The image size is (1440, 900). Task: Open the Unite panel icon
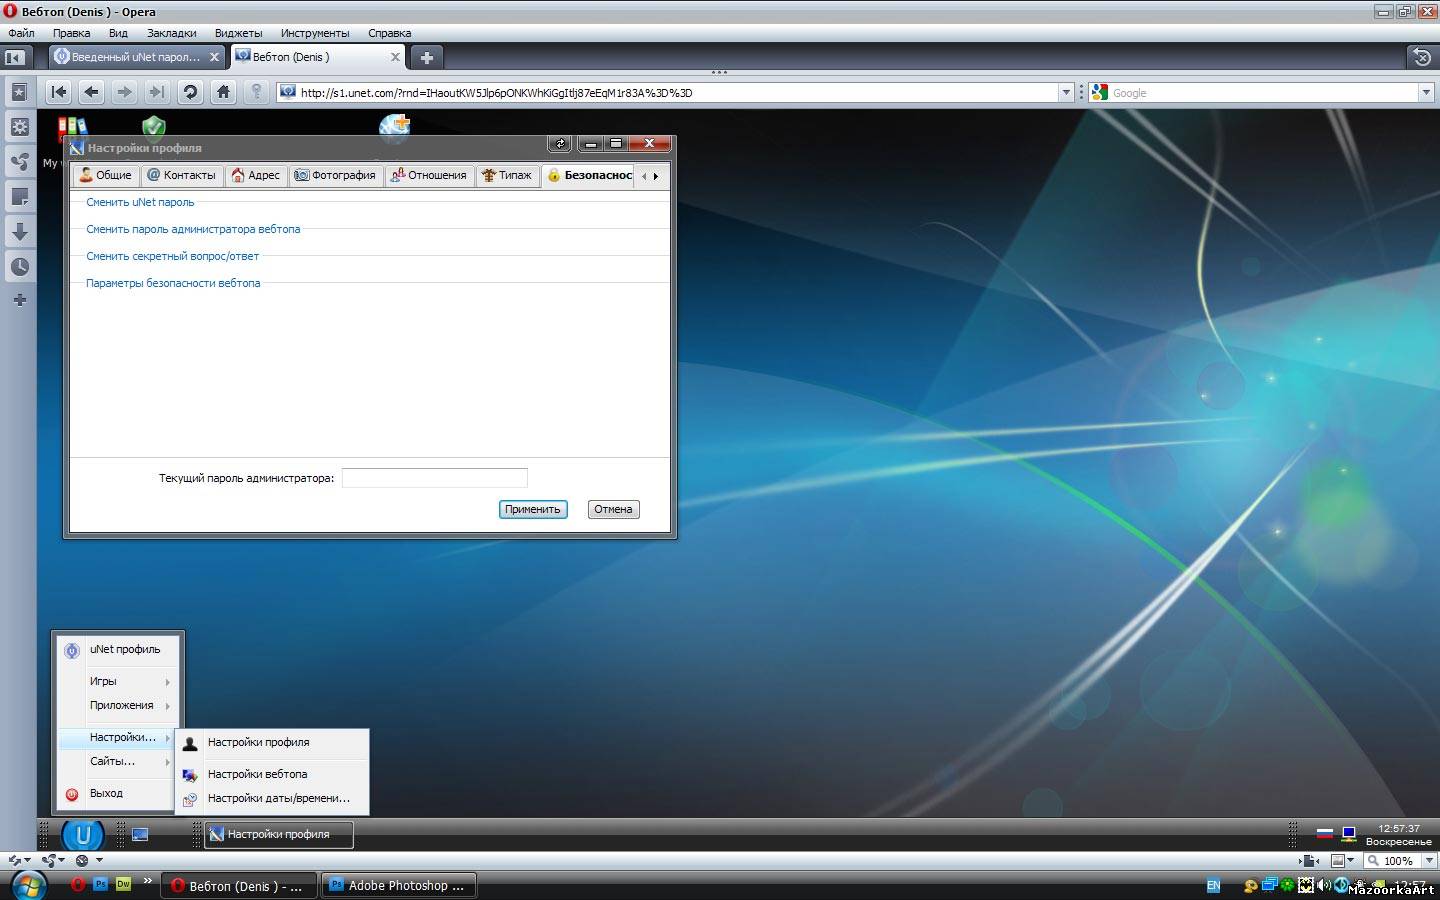tap(19, 162)
